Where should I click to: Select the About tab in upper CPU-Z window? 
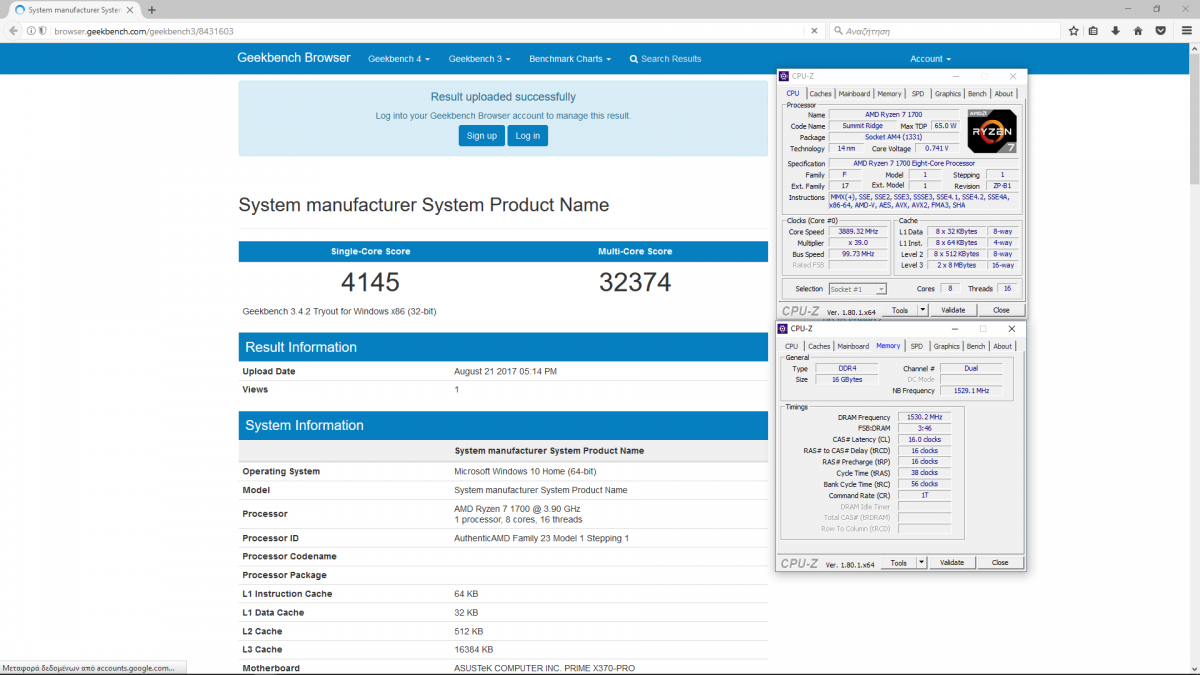[x=1003, y=94]
